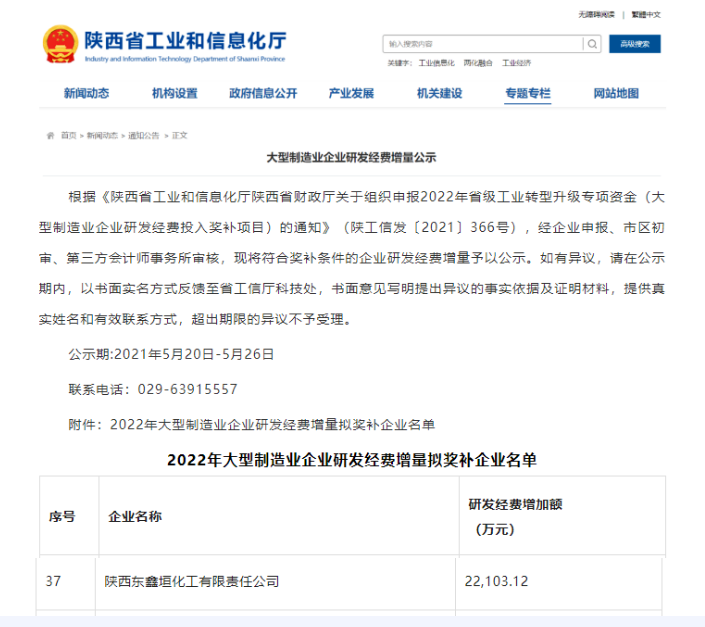The height and width of the screenshot is (627, 705).
Task: Click keyword 两化融合
Action: coord(478,63)
